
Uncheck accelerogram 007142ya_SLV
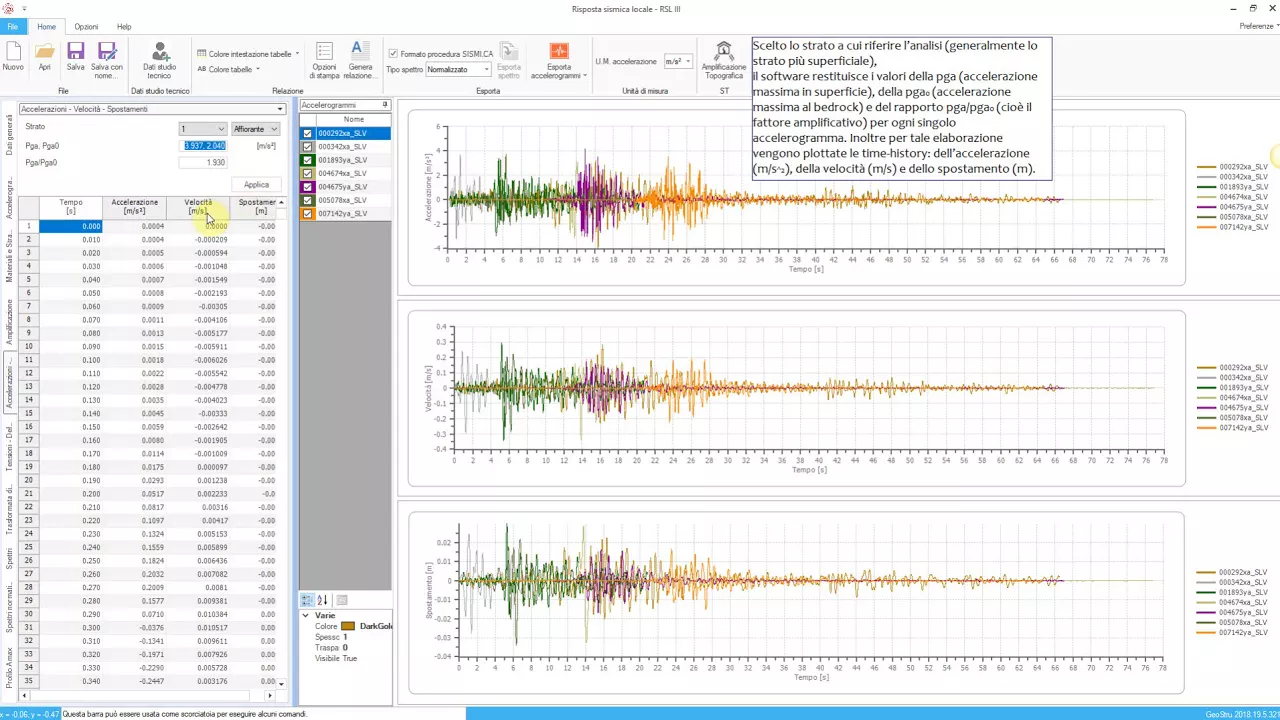(308, 213)
